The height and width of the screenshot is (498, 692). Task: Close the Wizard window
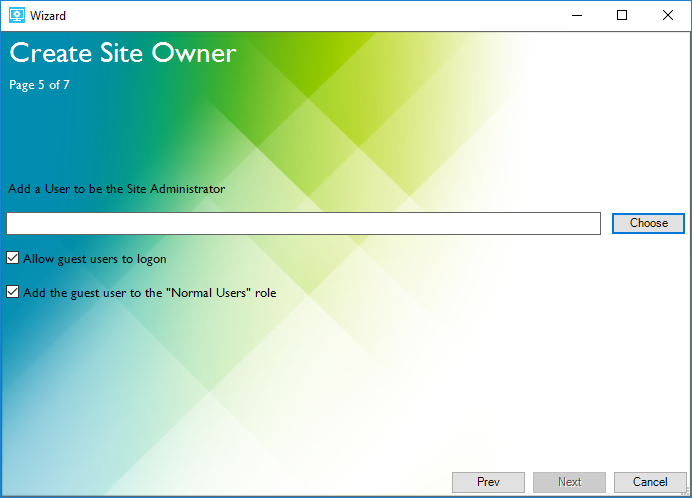668,15
